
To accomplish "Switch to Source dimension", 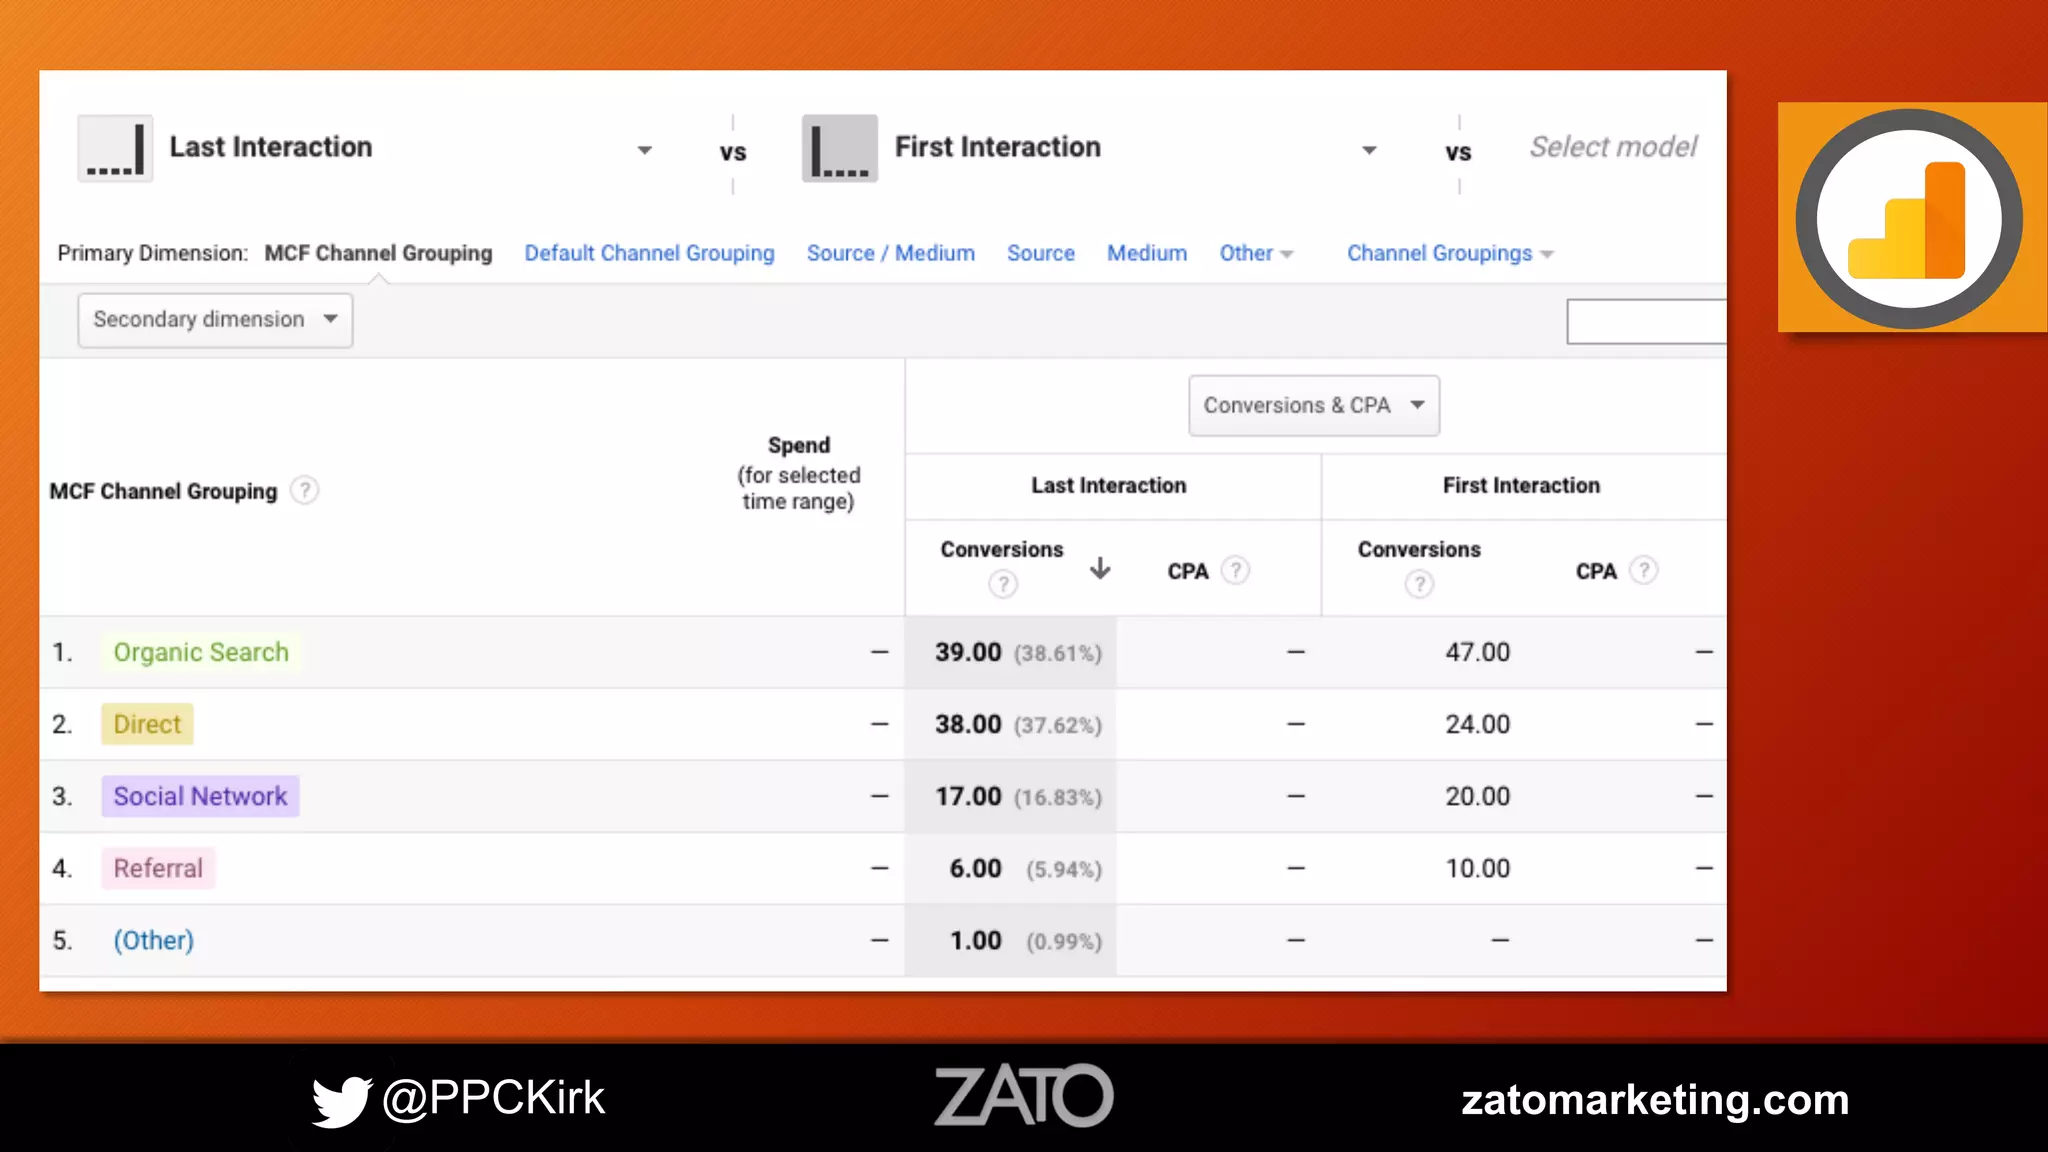I will [1040, 253].
